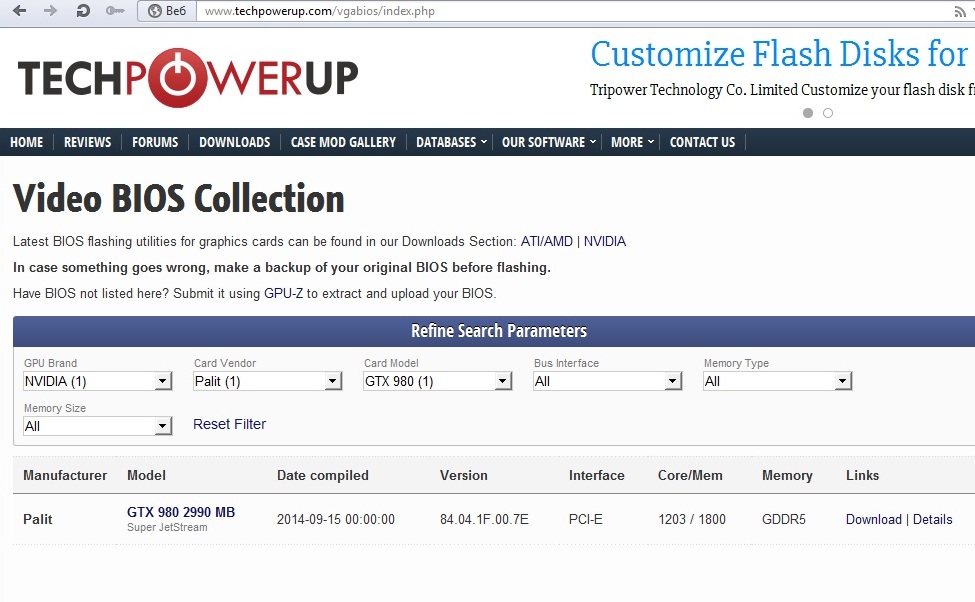This screenshot has width=975, height=602.
Task: Open DOWNLOADS in the navigation bar
Action: pyautogui.click(x=234, y=142)
